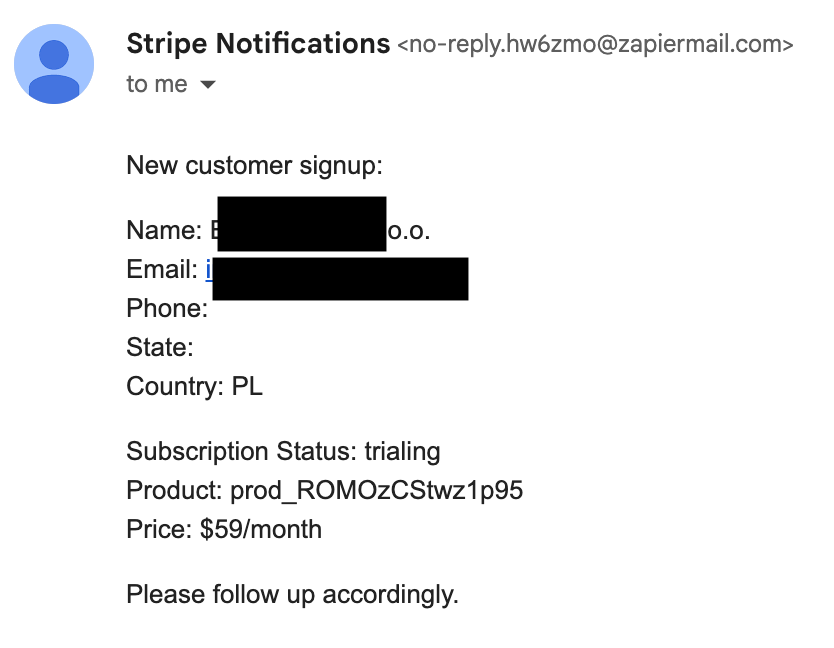Click the "Email:" field label
Image resolution: width=834 pixels, height=648 pixels.
[162, 269]
